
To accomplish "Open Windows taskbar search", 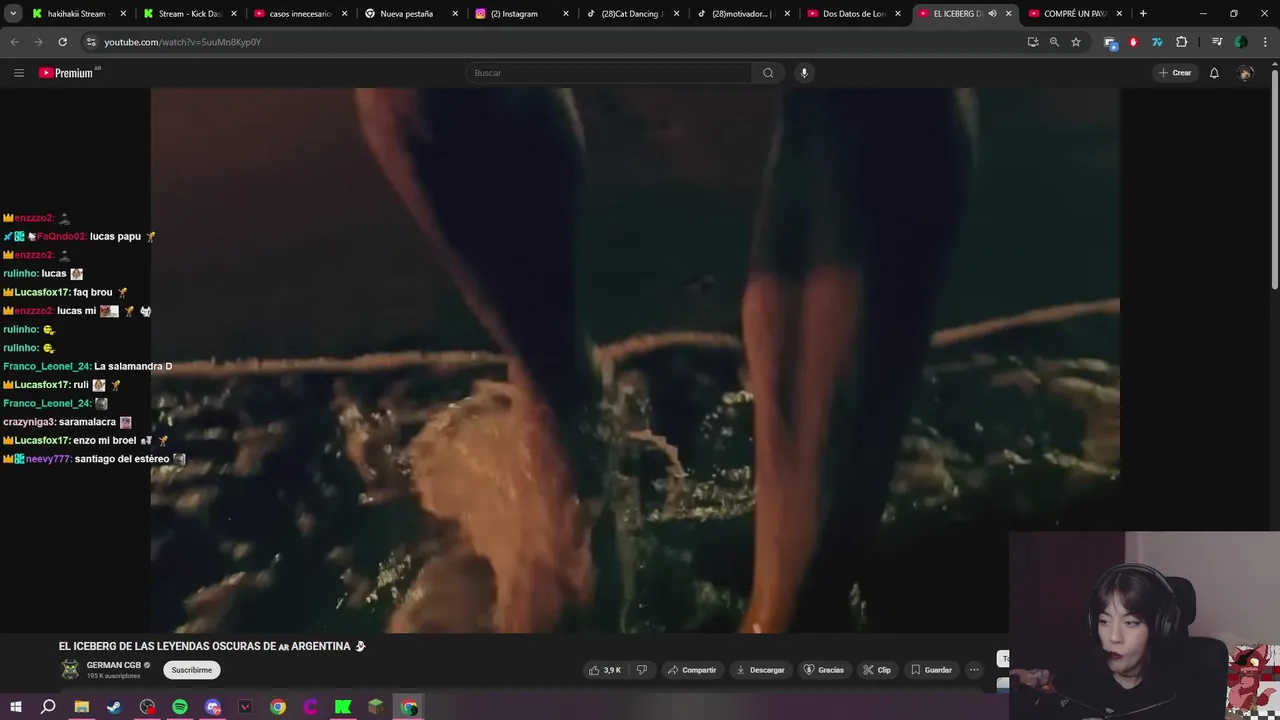I will click(48, 707).
